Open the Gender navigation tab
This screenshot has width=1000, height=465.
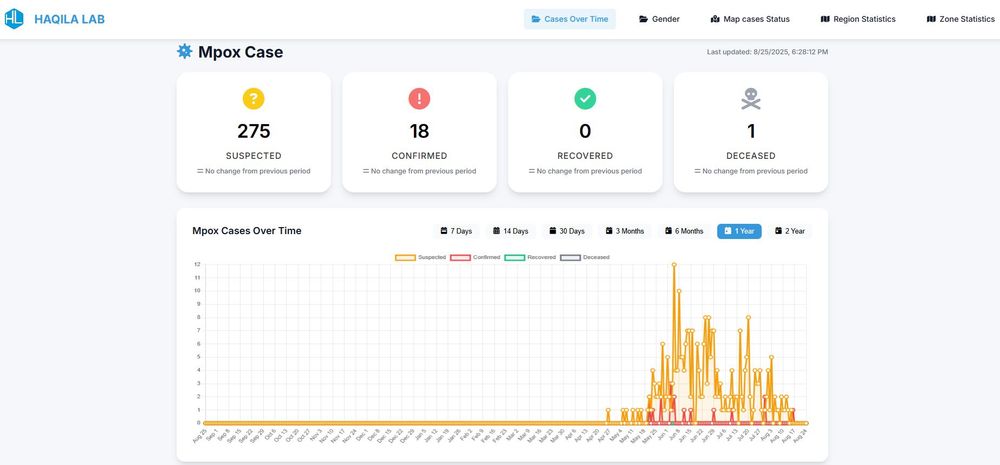point(659,19)
